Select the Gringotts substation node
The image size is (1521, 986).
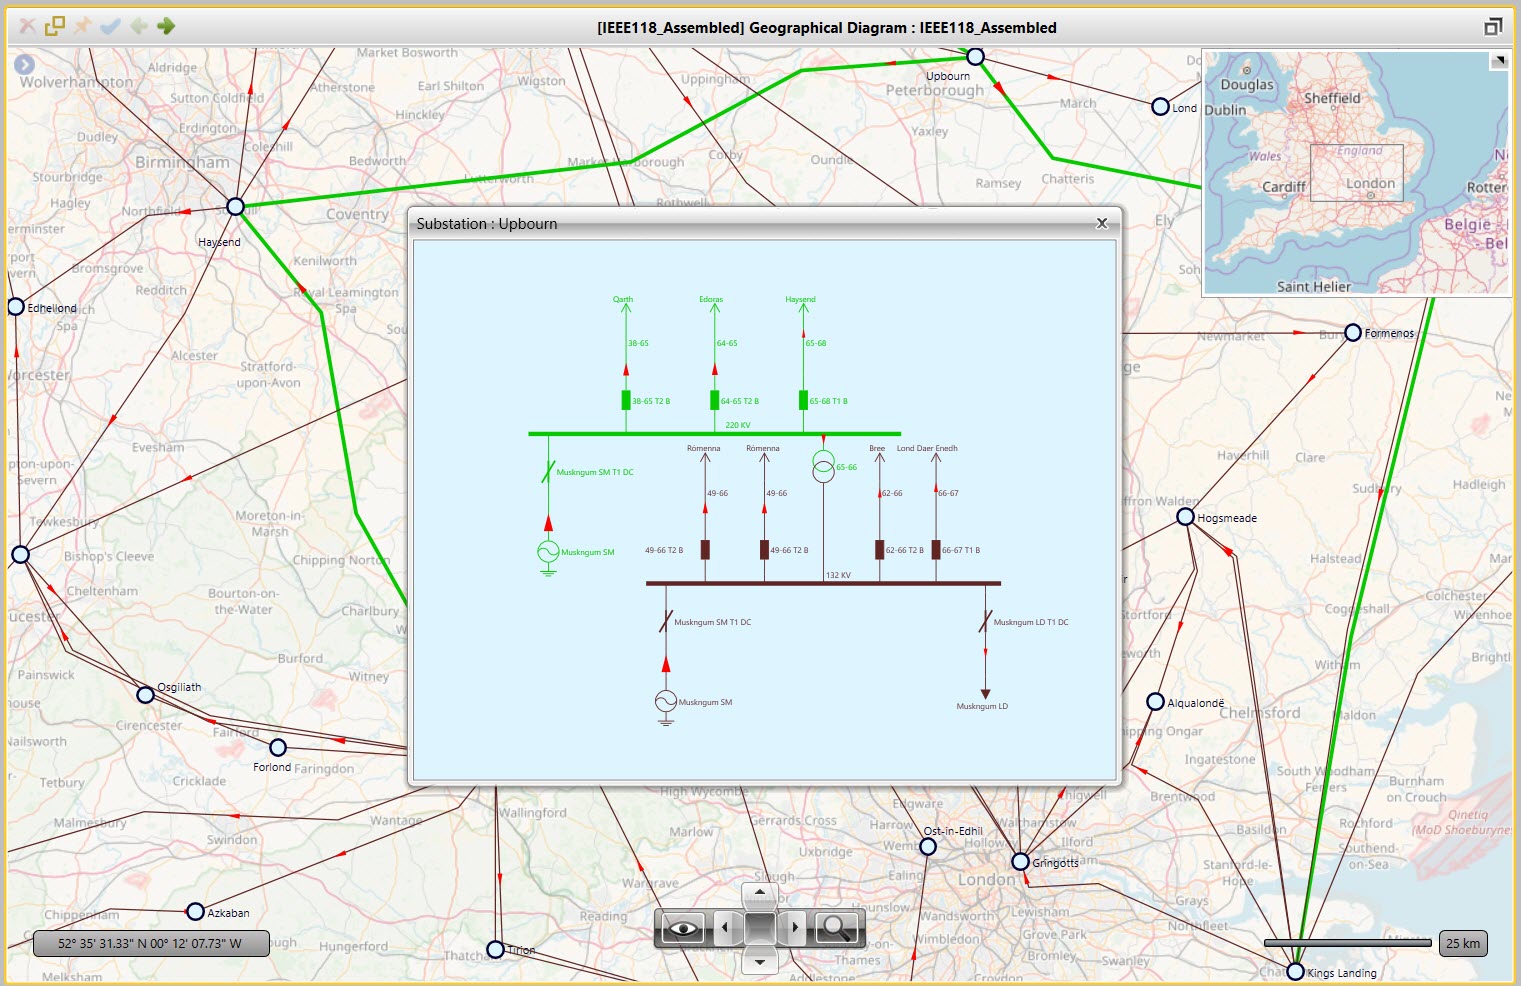click(1020, 861)
